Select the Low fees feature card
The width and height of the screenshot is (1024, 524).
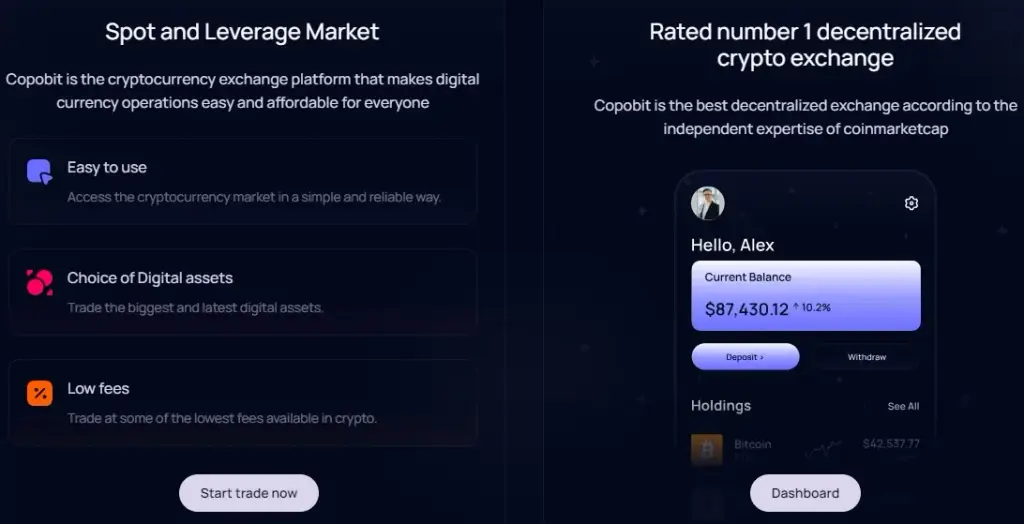point(242,402)
